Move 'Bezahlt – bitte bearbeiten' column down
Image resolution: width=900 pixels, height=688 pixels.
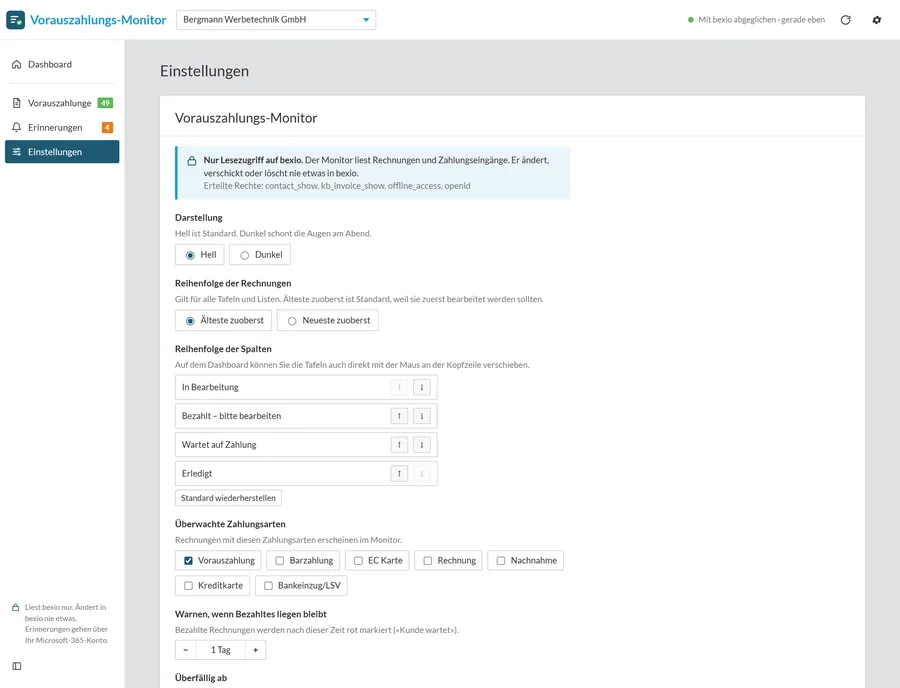[x=422, y=416]
